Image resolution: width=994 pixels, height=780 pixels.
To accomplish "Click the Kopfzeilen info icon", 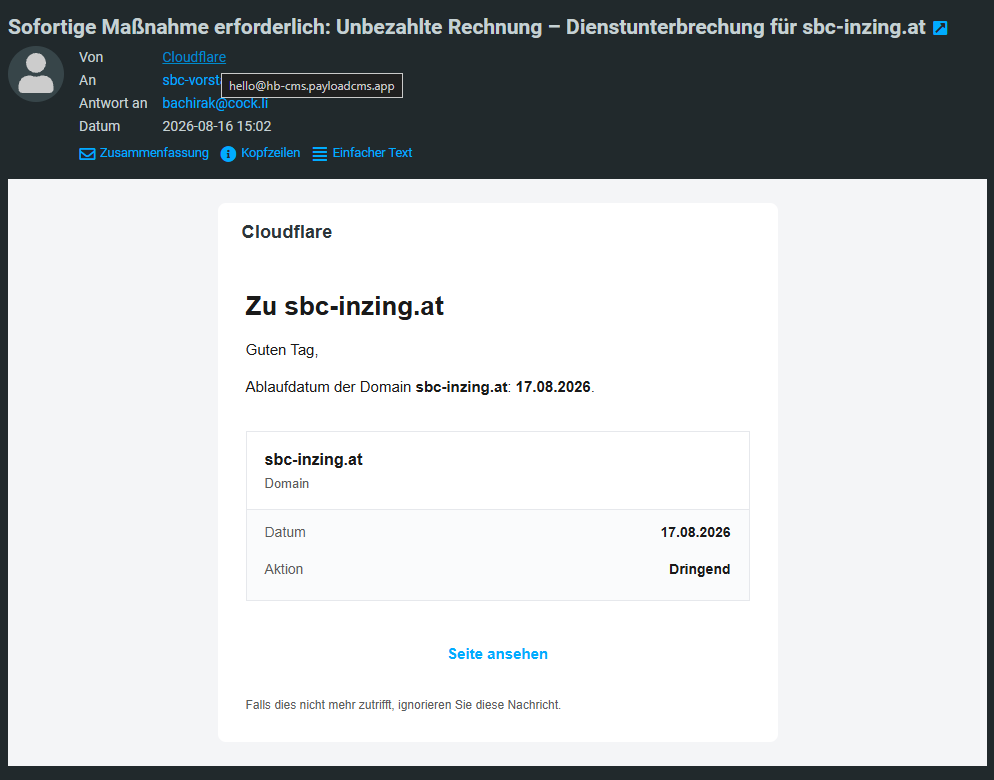I will [228, 153].
